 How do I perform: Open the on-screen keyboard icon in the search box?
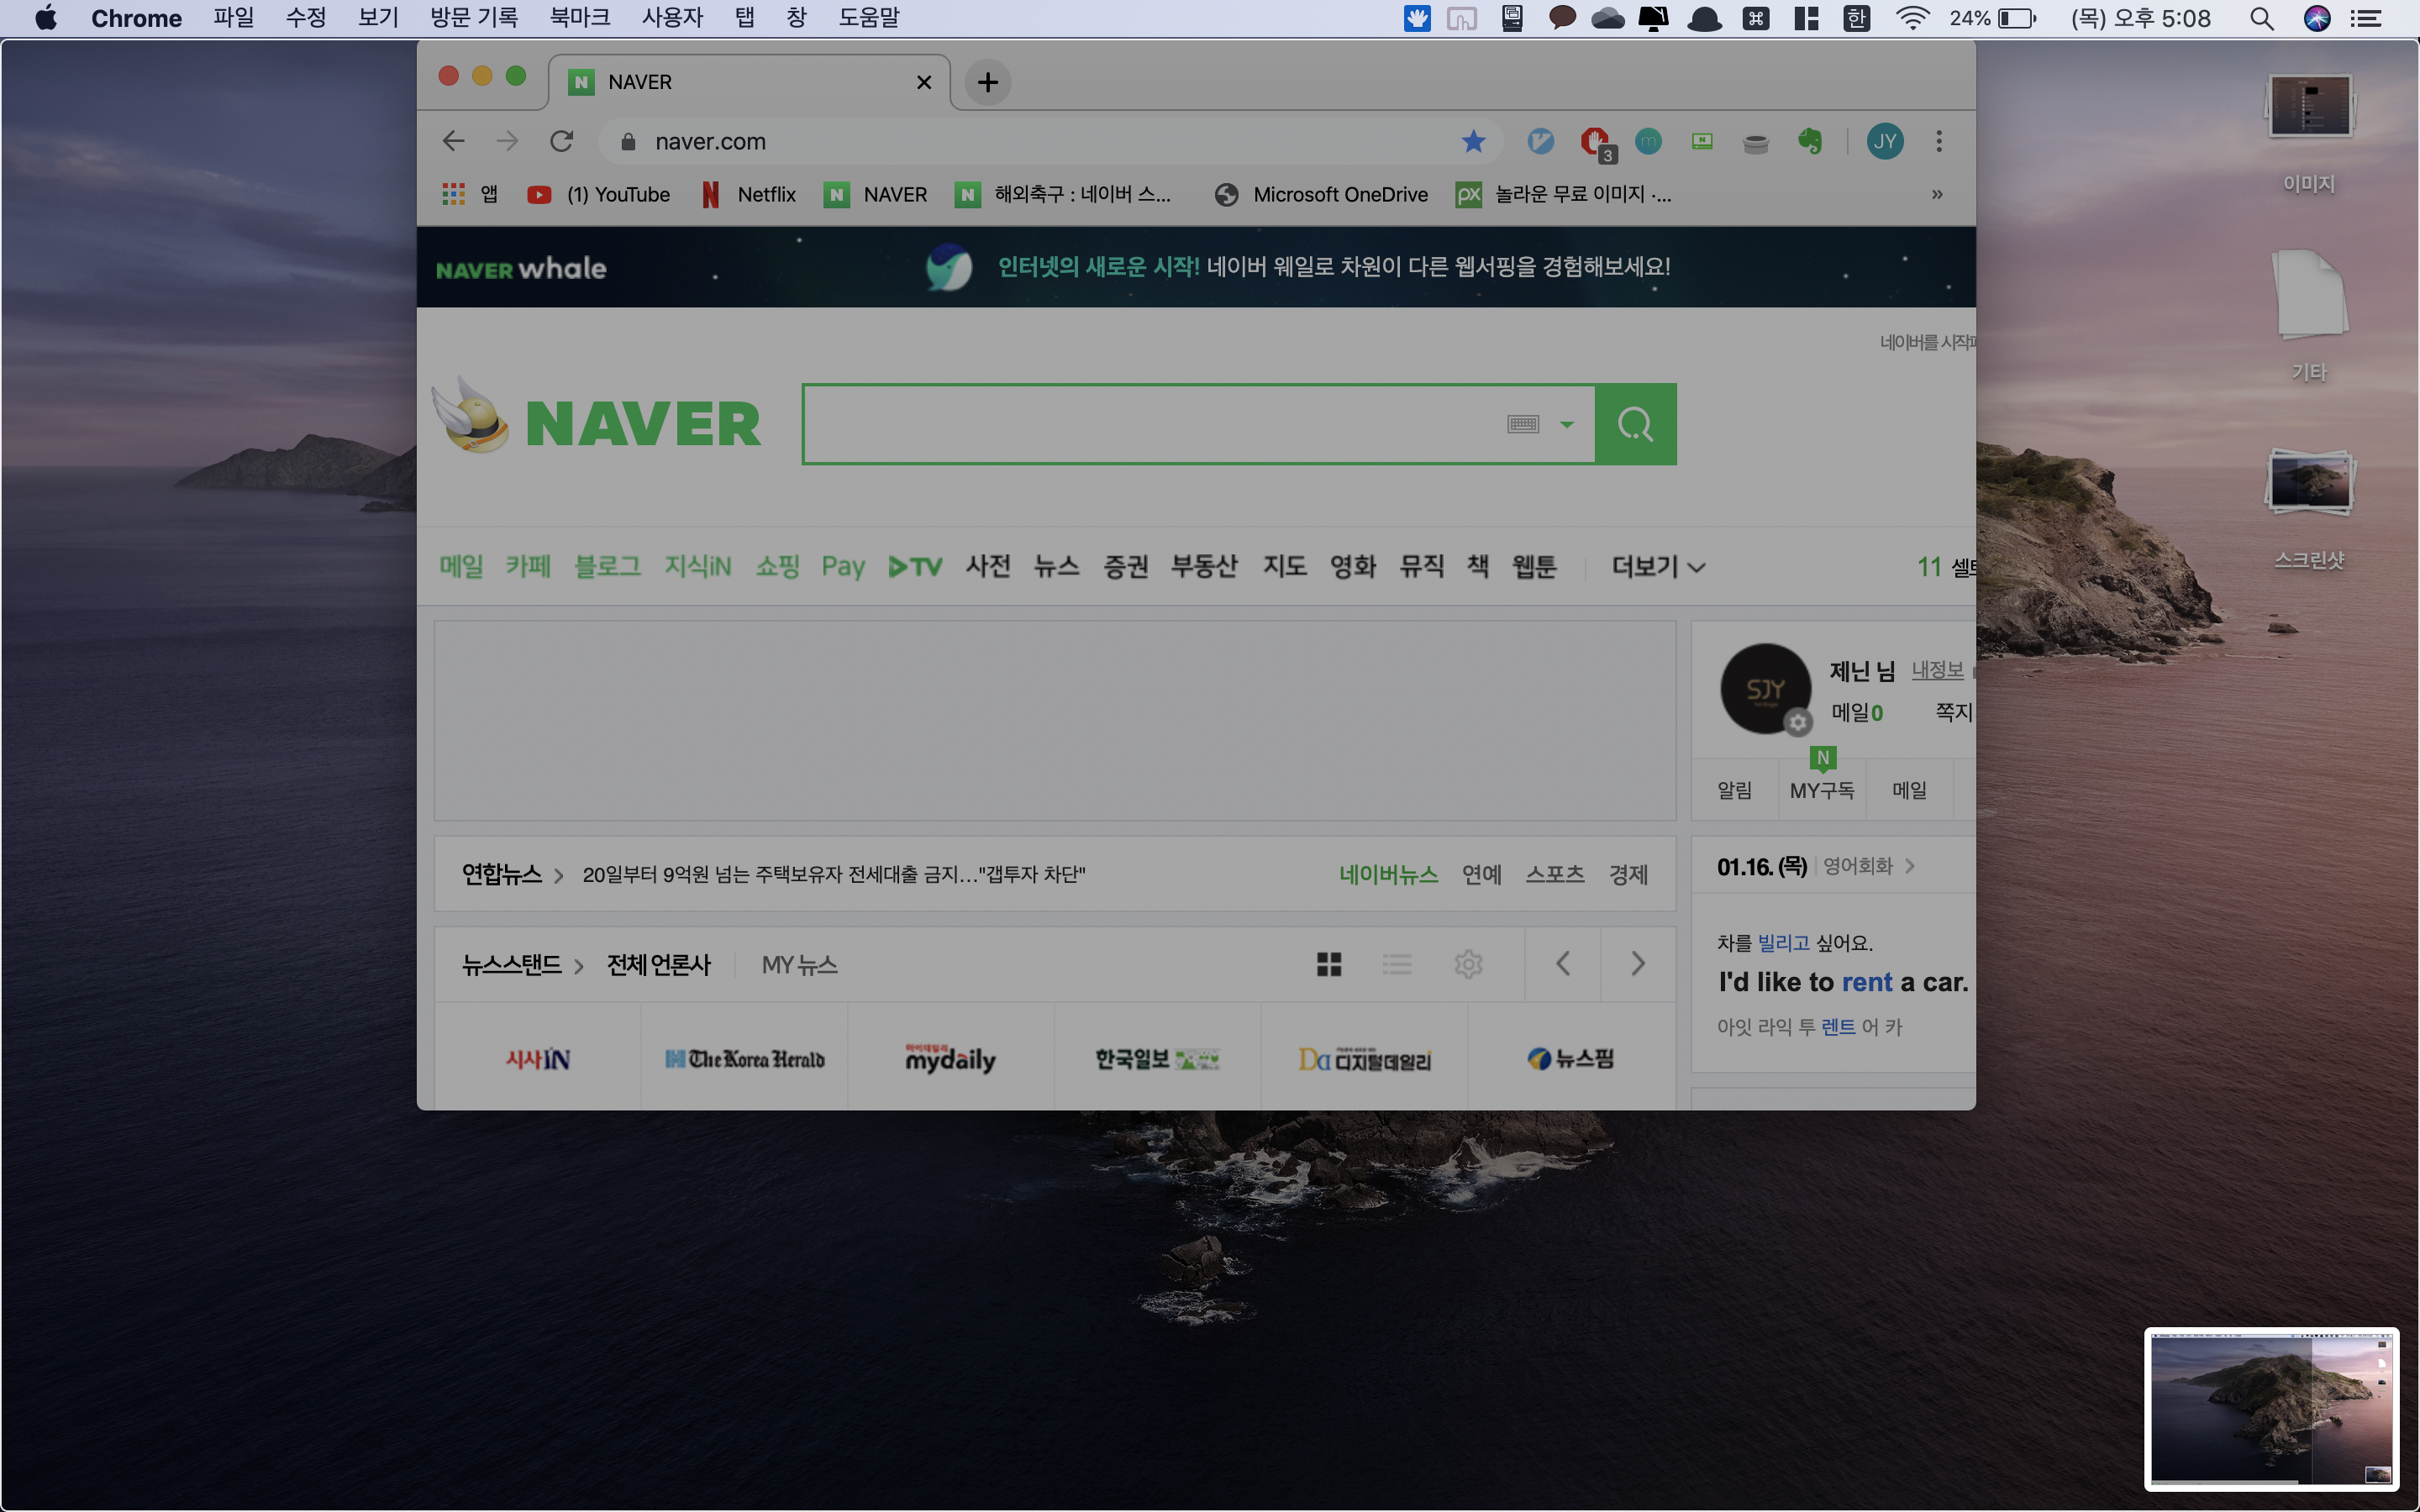1522,424
